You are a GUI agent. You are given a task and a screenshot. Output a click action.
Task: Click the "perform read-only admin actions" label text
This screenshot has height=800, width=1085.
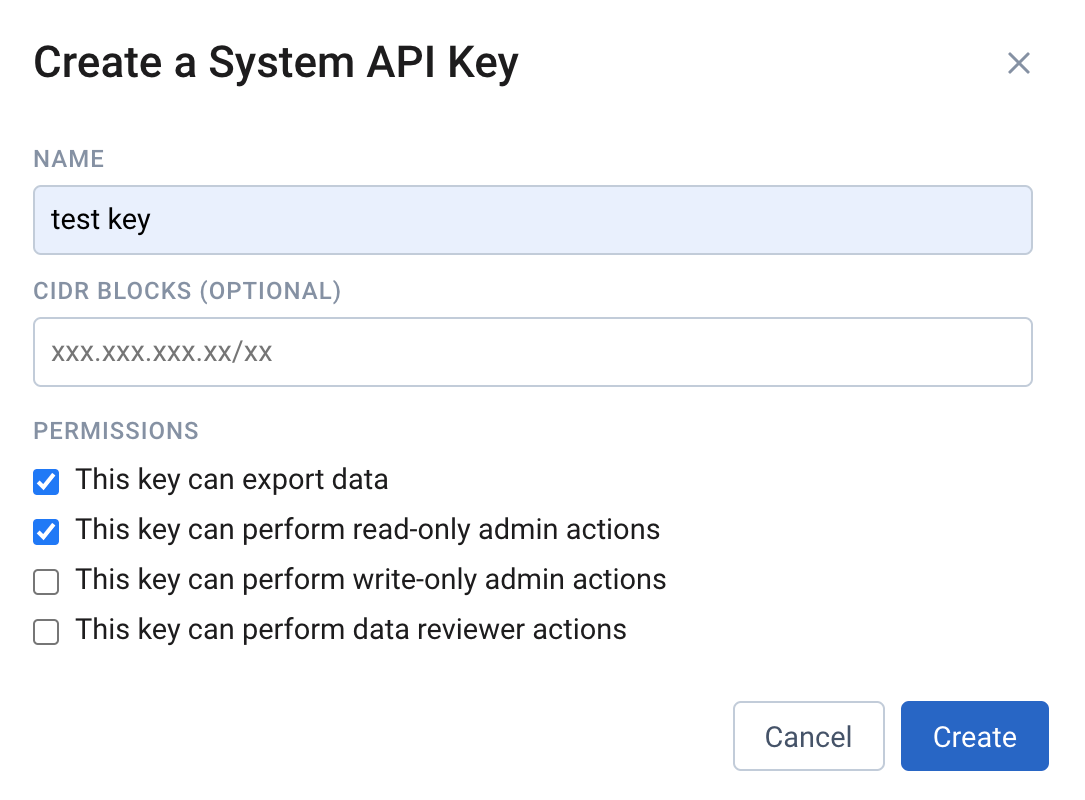click(368, 530)
